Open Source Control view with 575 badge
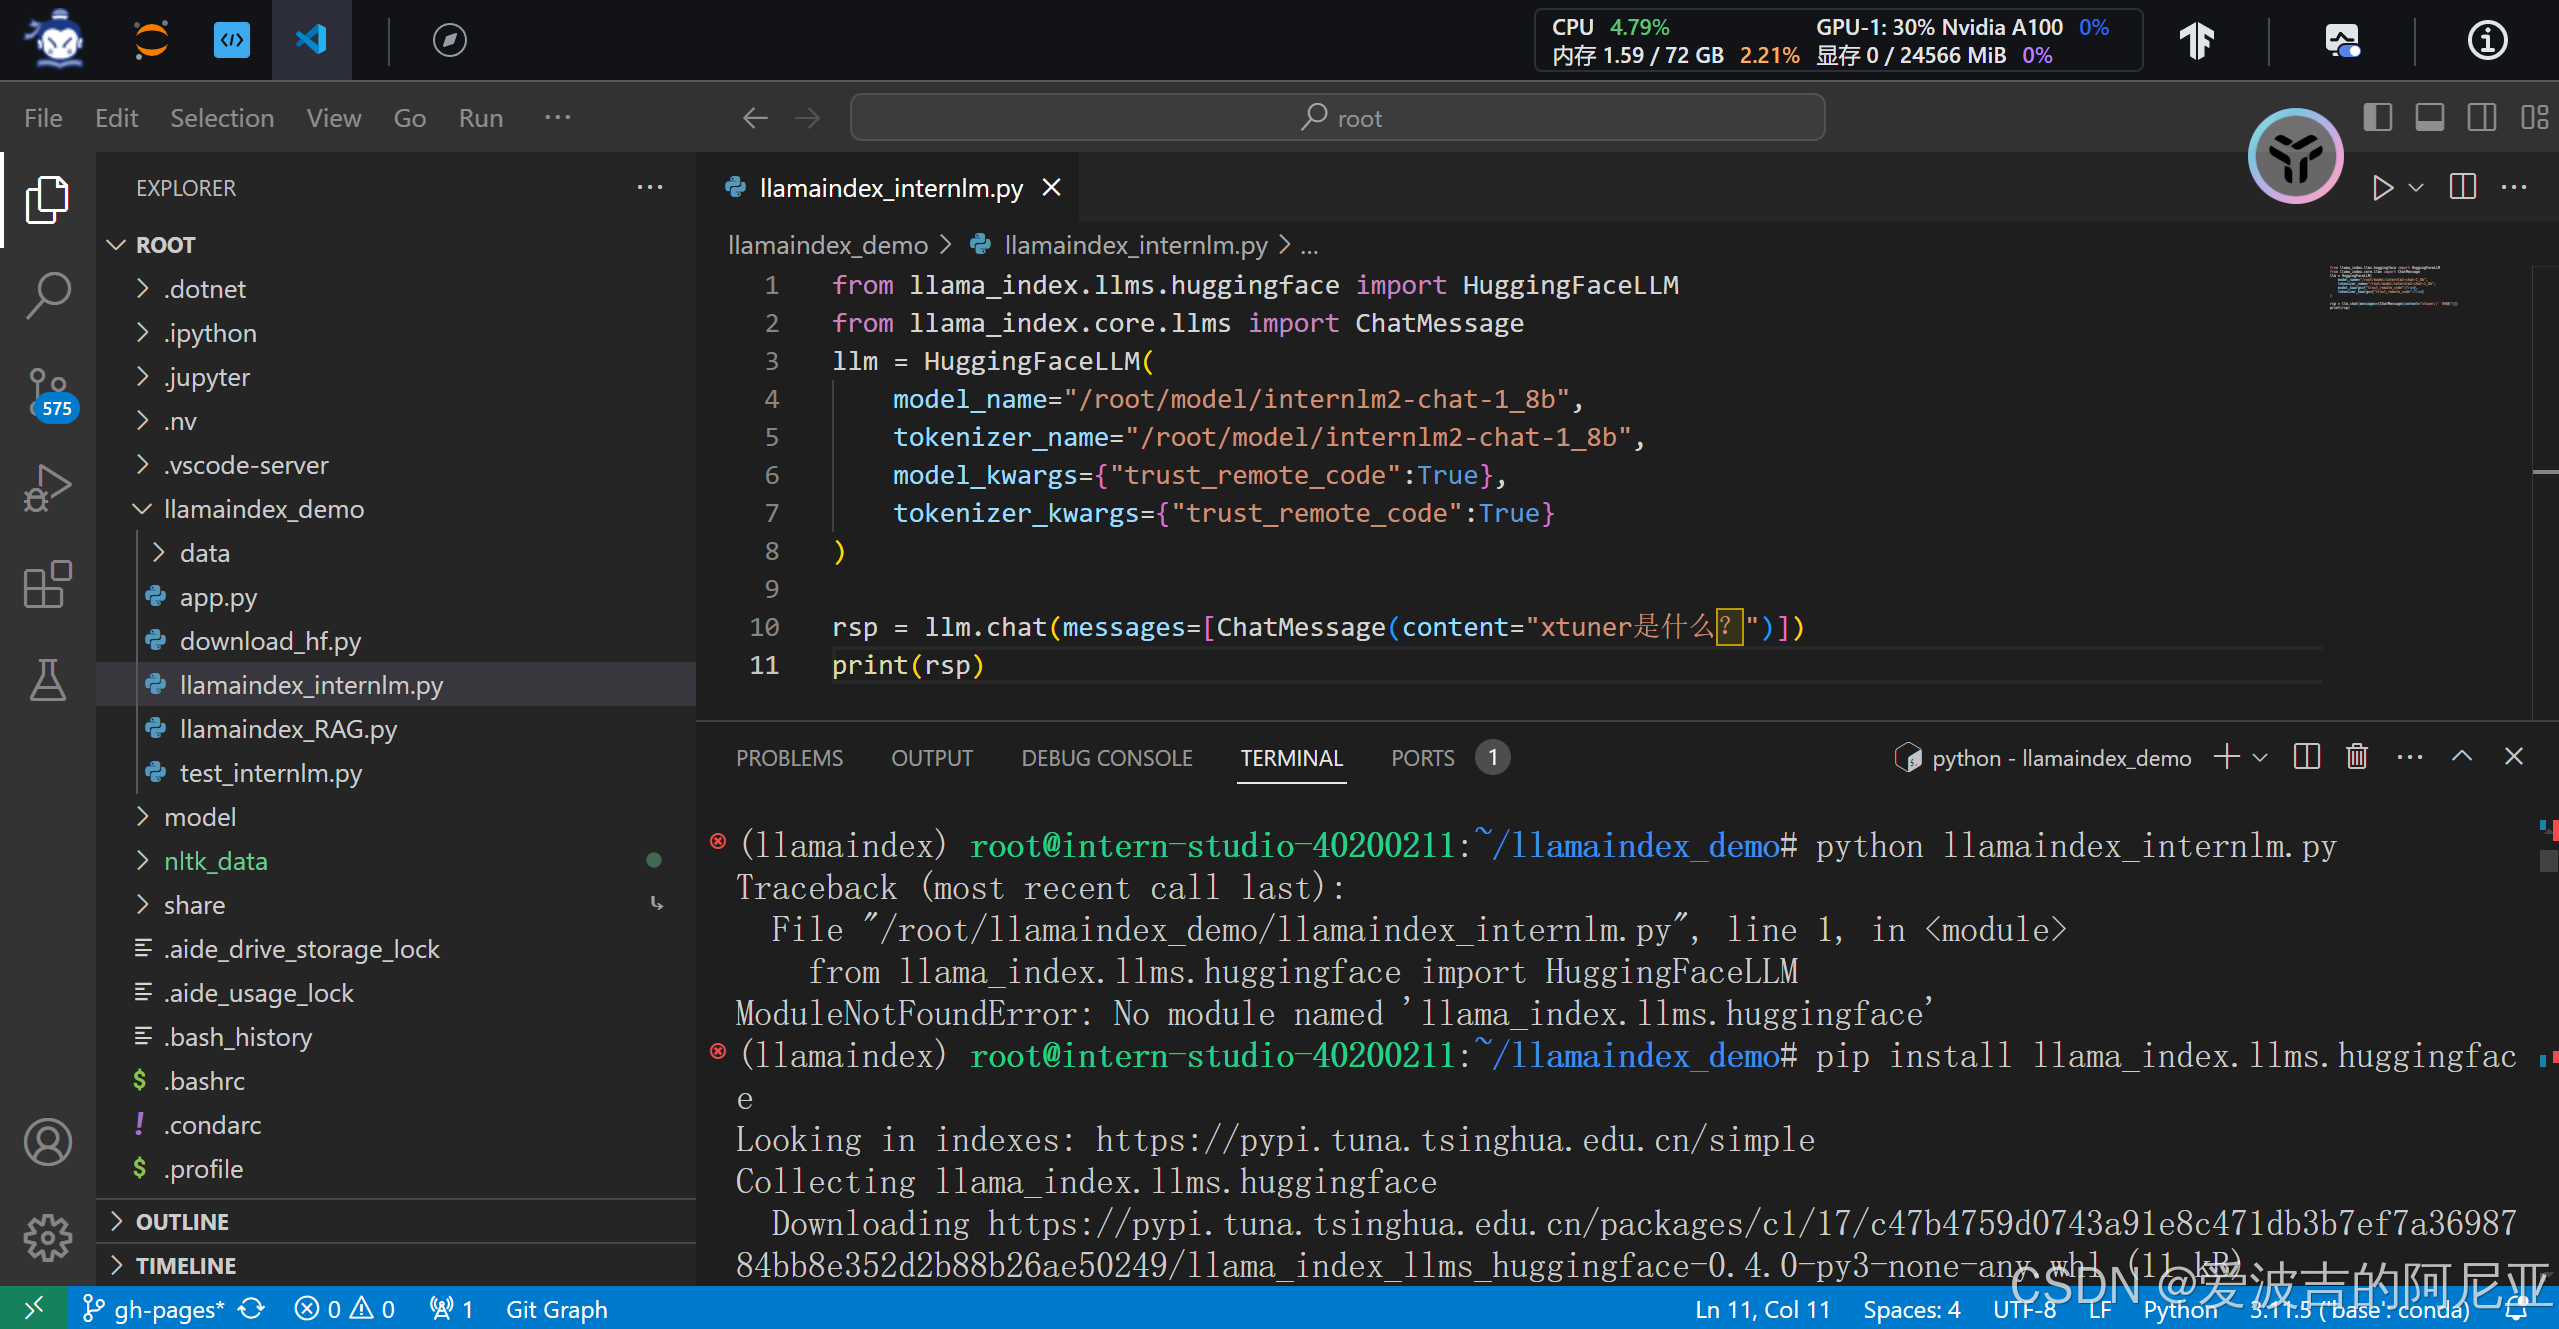Screen dimensions: 2559x1329 coord(47,392)
